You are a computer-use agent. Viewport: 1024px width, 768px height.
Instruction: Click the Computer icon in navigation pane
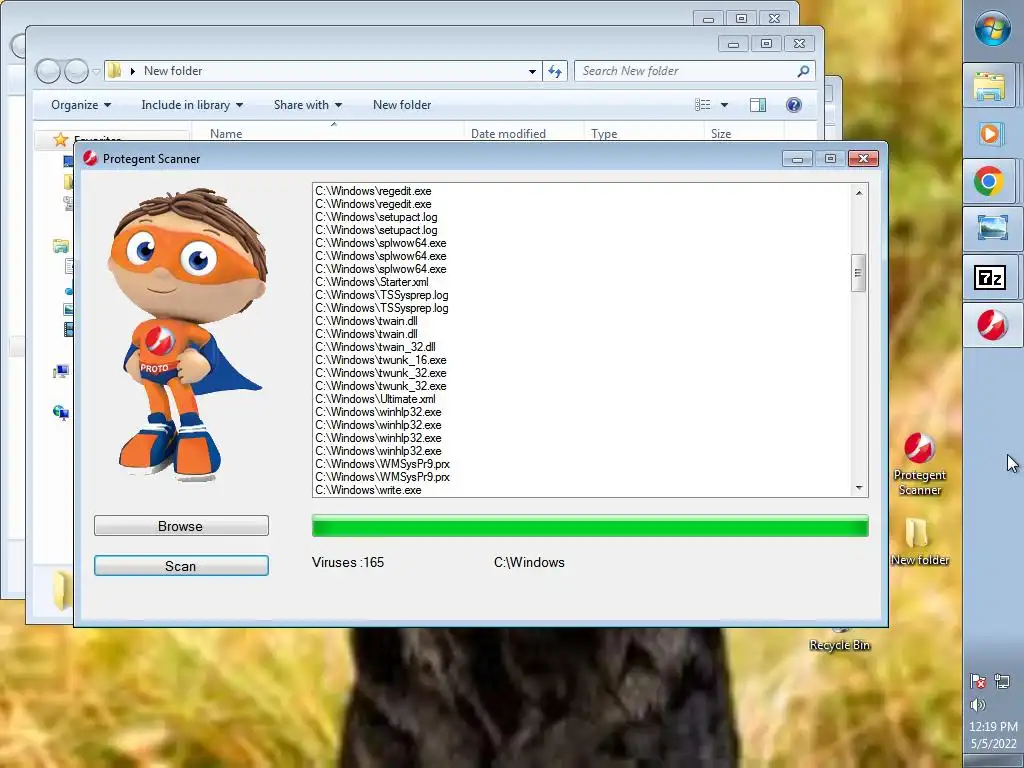[61, 372]
